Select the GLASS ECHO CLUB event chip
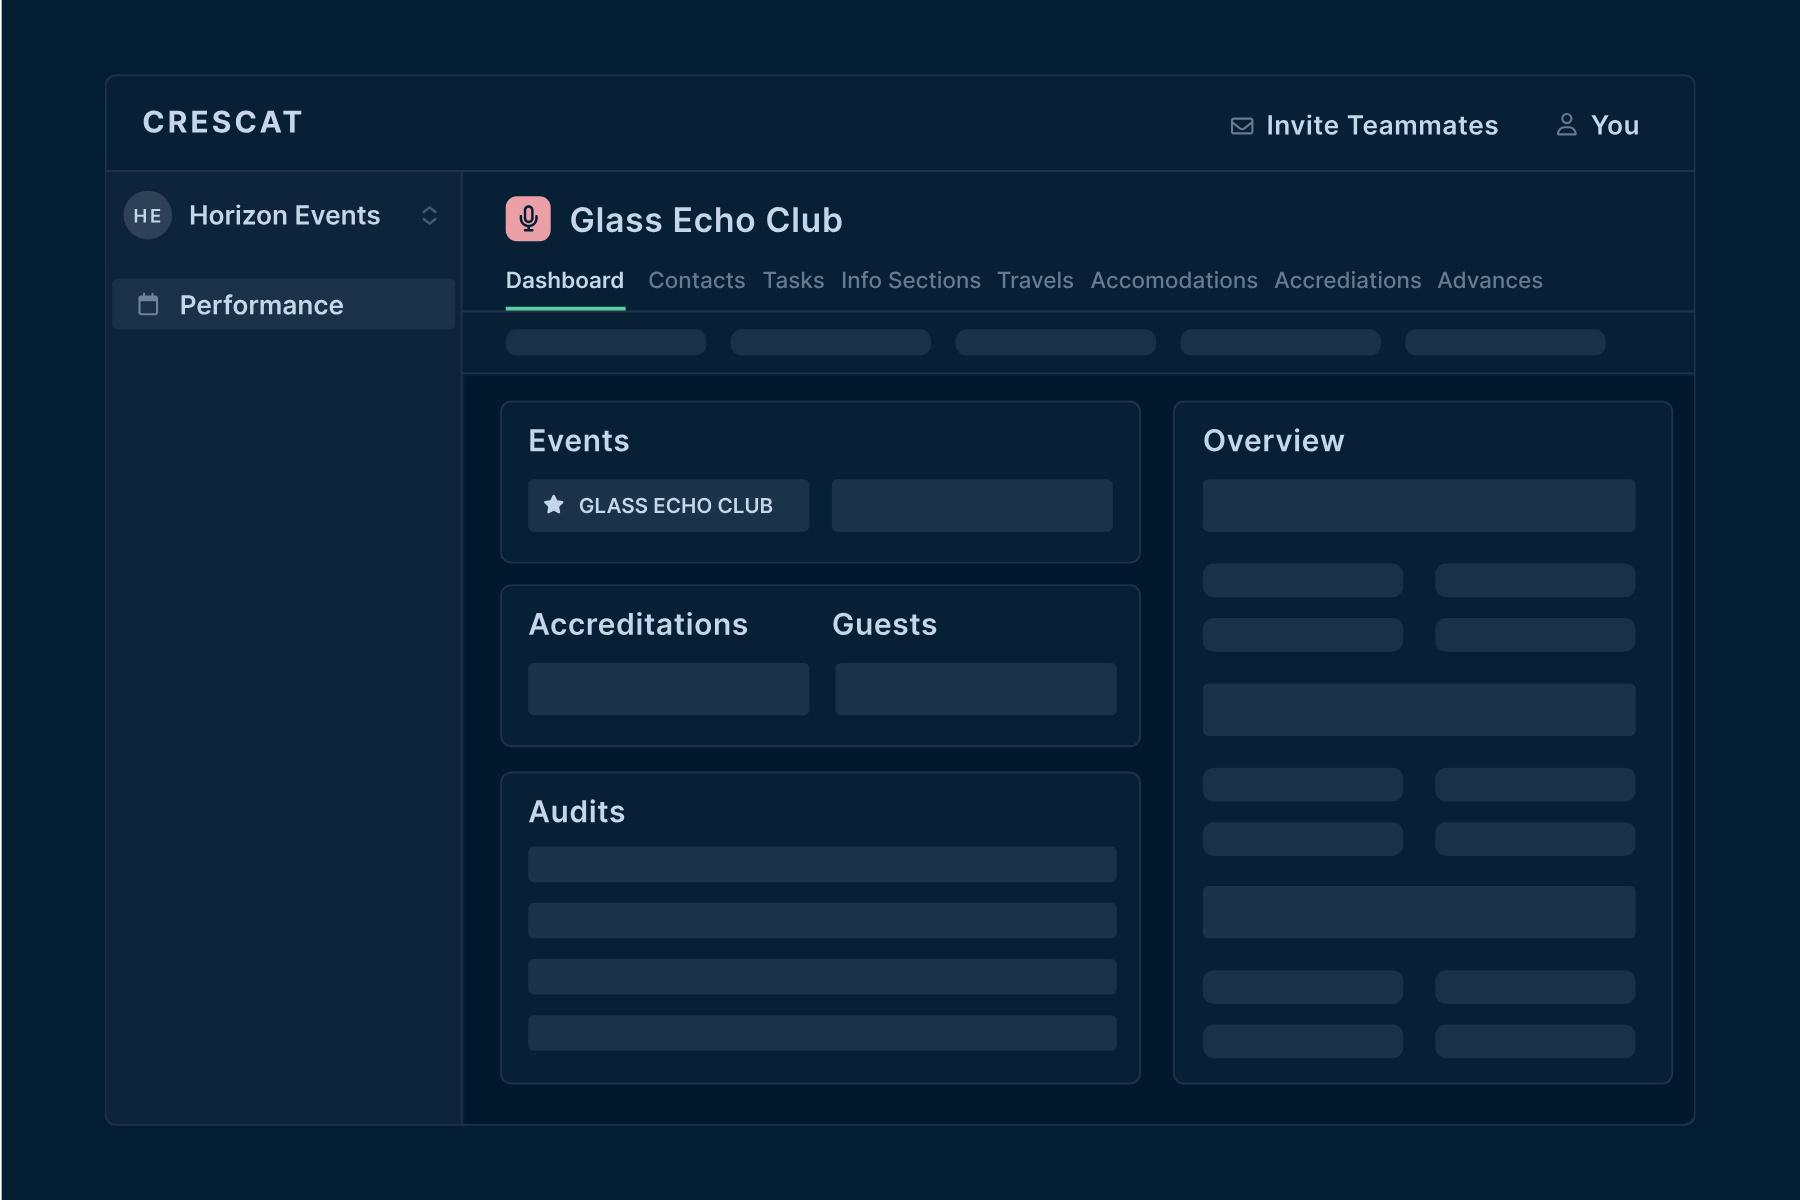This screenshot has width=1800, height=1200. [669, 505]
